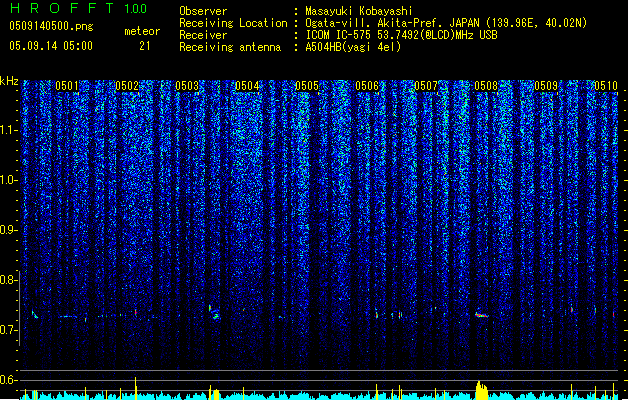This screenshot has height=400, width=629.
Task: Click the large yellow power peak below 0508
Action: tap(481, 390)
